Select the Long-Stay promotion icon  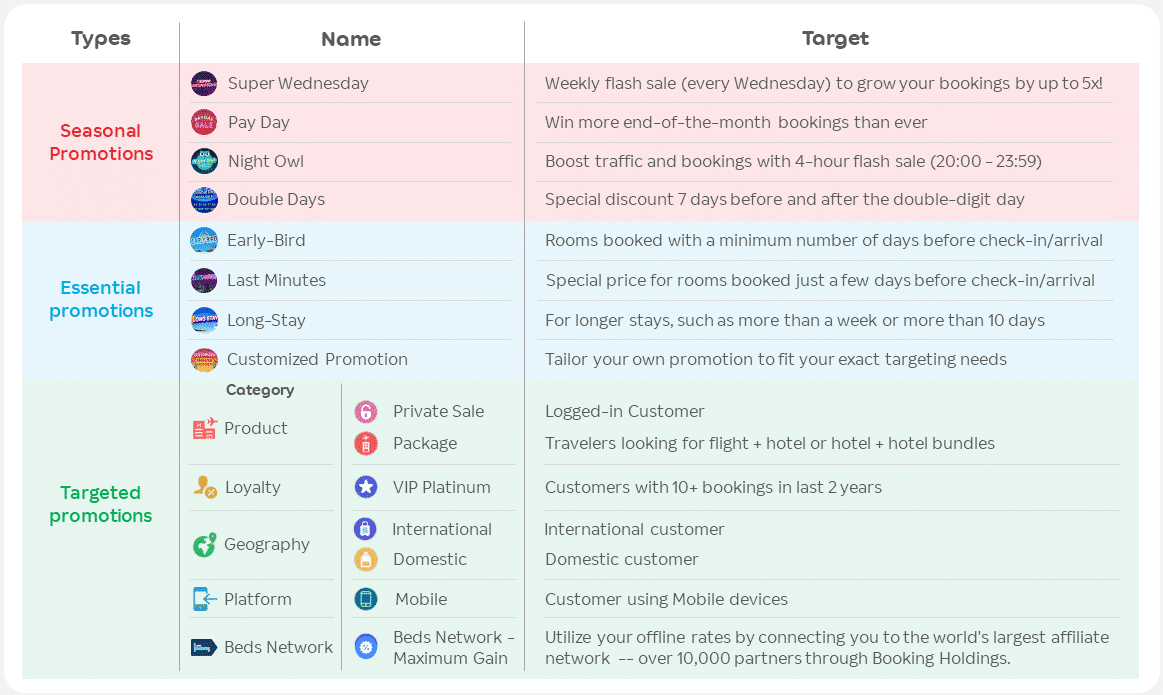coord(204,320)
